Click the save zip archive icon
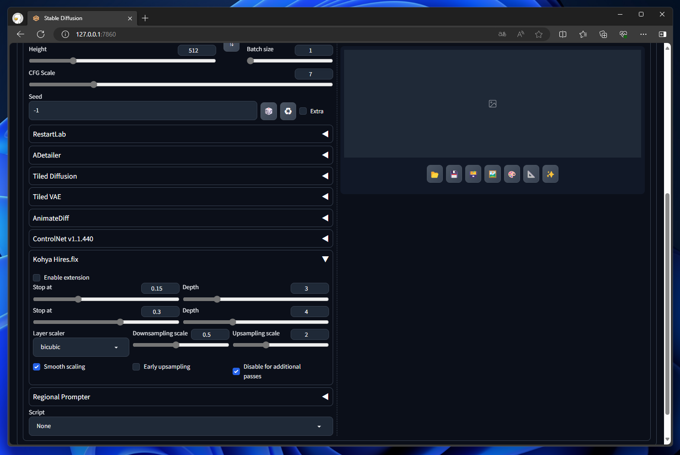 (x=473, y=174)
